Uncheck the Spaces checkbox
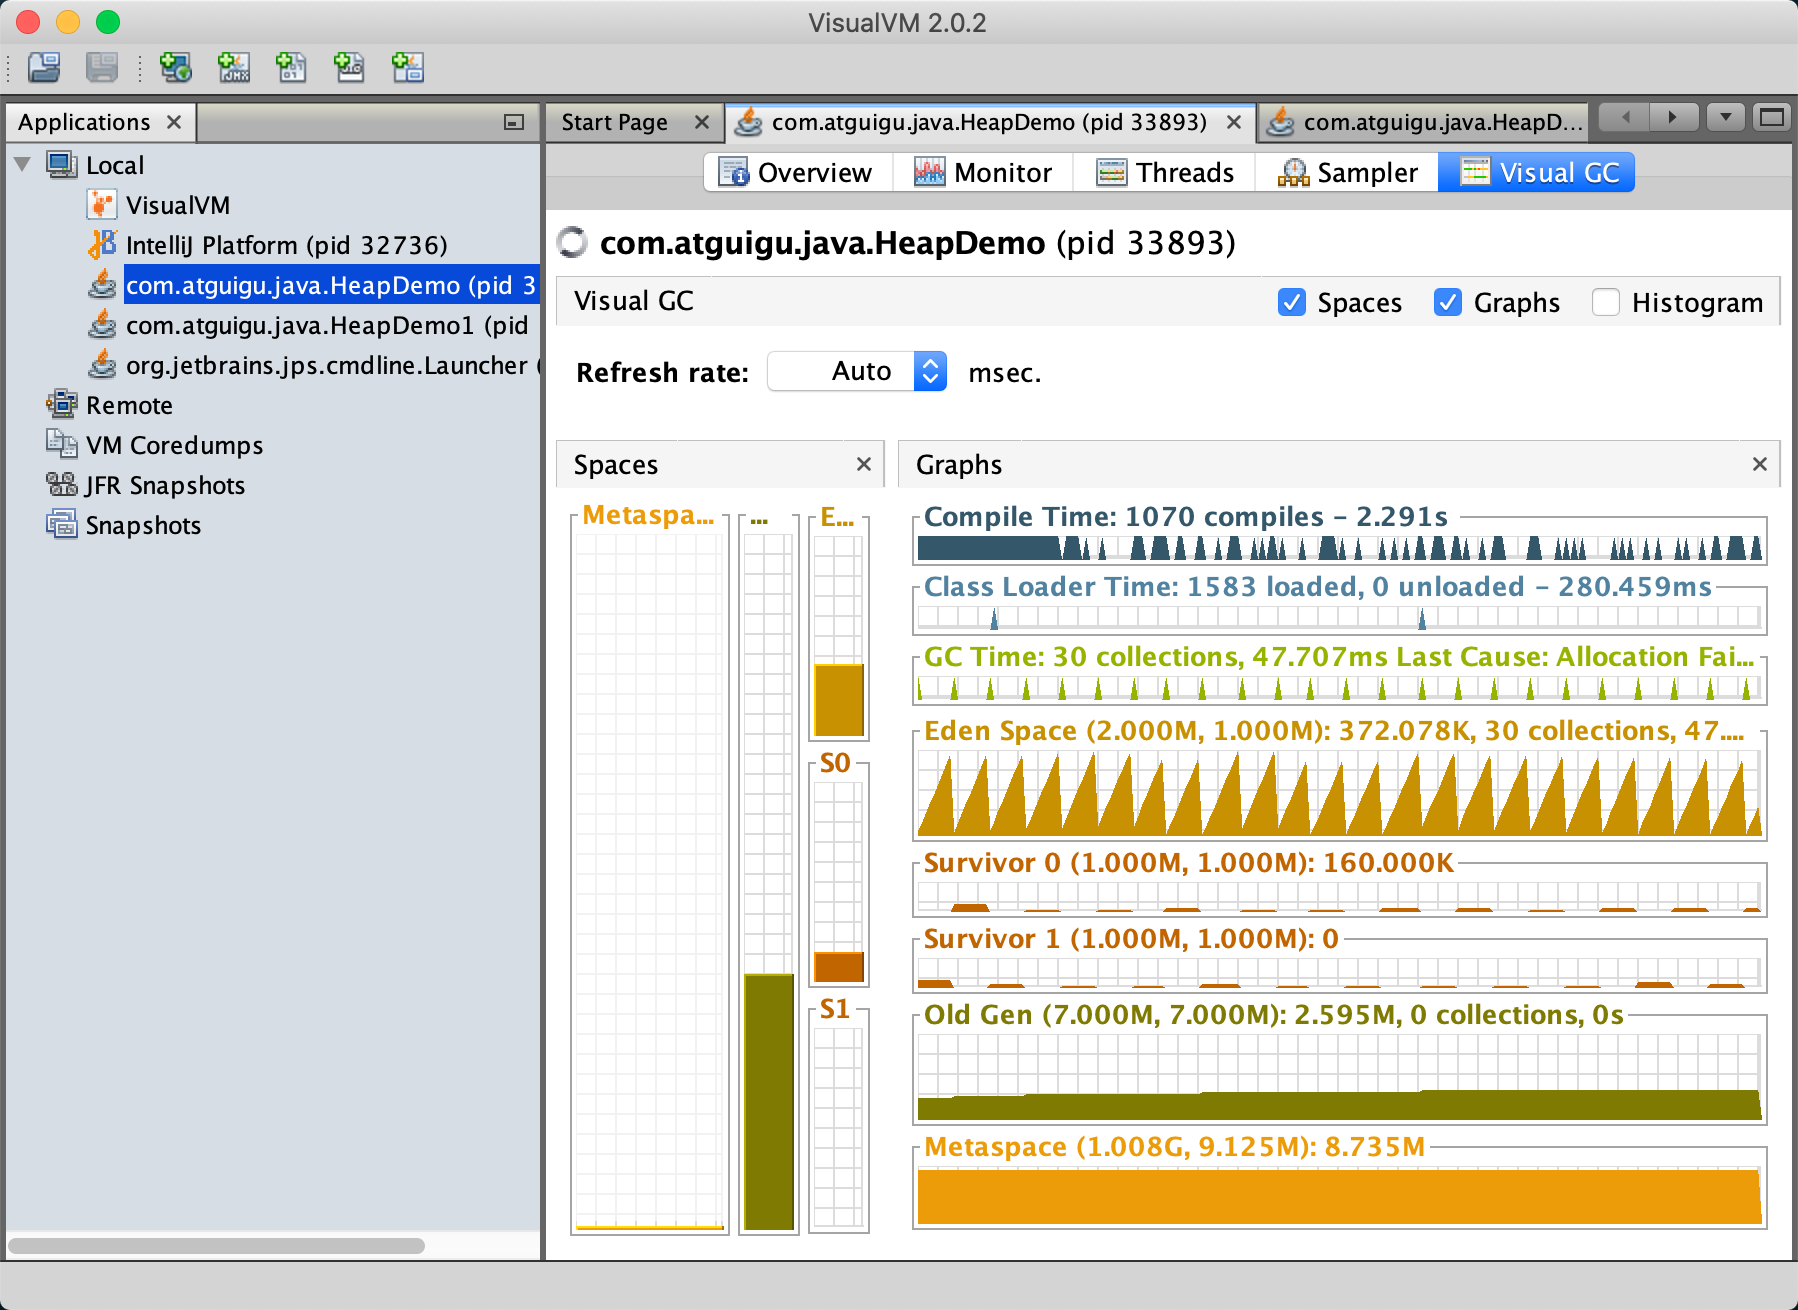This screenshot has height=1310, width=1798. (1292, 302)
